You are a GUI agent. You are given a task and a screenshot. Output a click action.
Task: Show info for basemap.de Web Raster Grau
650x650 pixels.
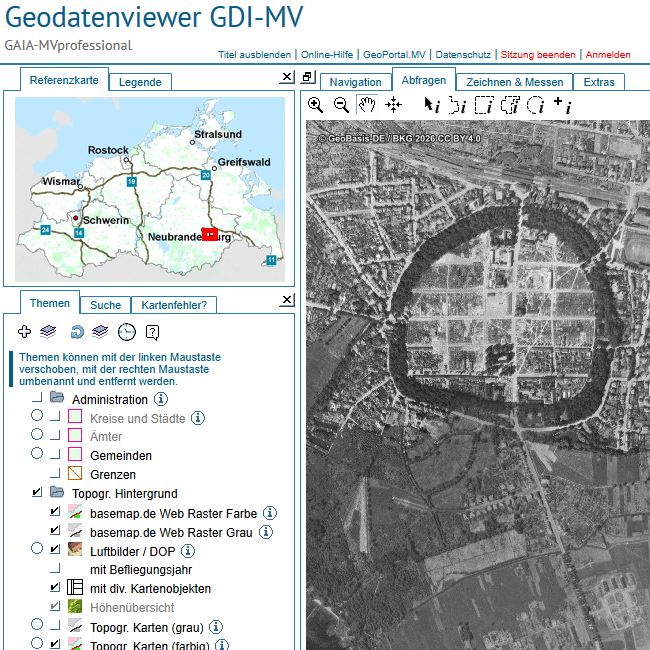click(266, 531)
